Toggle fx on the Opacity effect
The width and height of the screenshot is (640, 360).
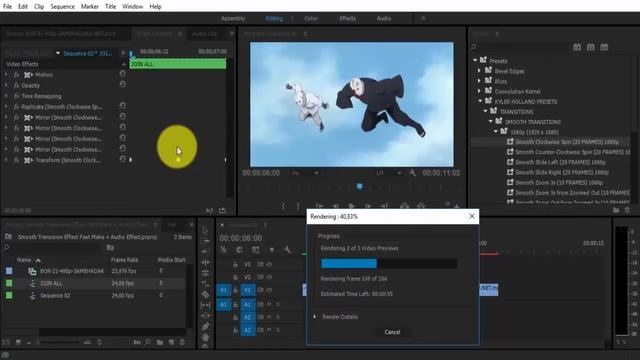point(16,85)
